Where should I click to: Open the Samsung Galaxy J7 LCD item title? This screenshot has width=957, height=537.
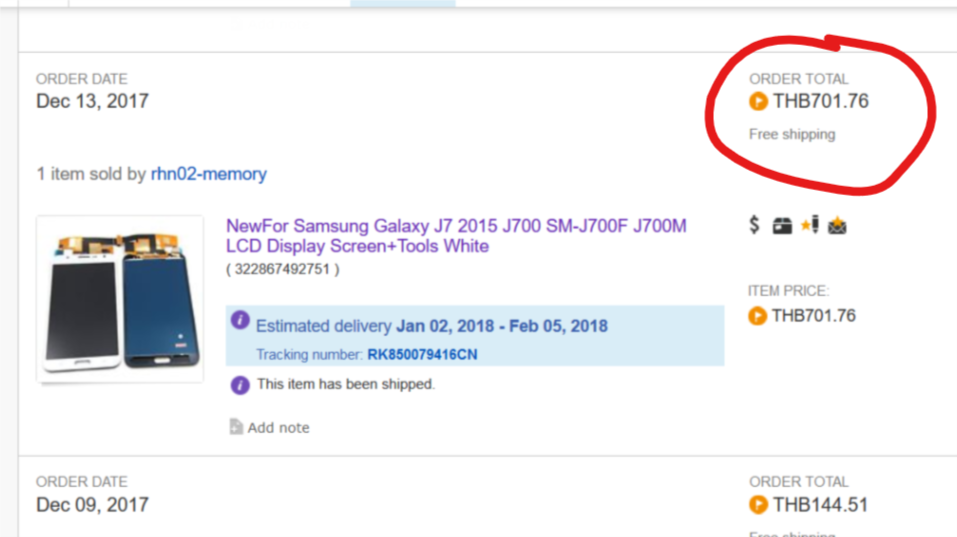point(456,236)
